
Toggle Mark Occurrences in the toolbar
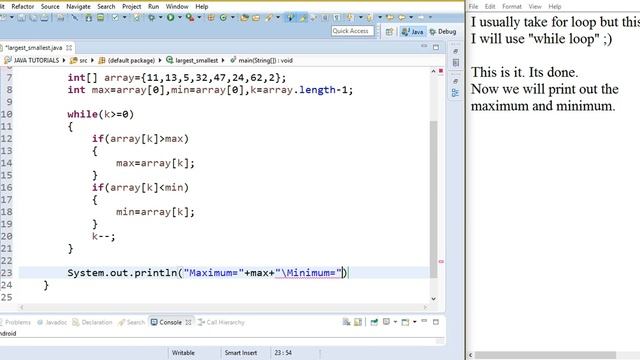(x=303, y=18)
